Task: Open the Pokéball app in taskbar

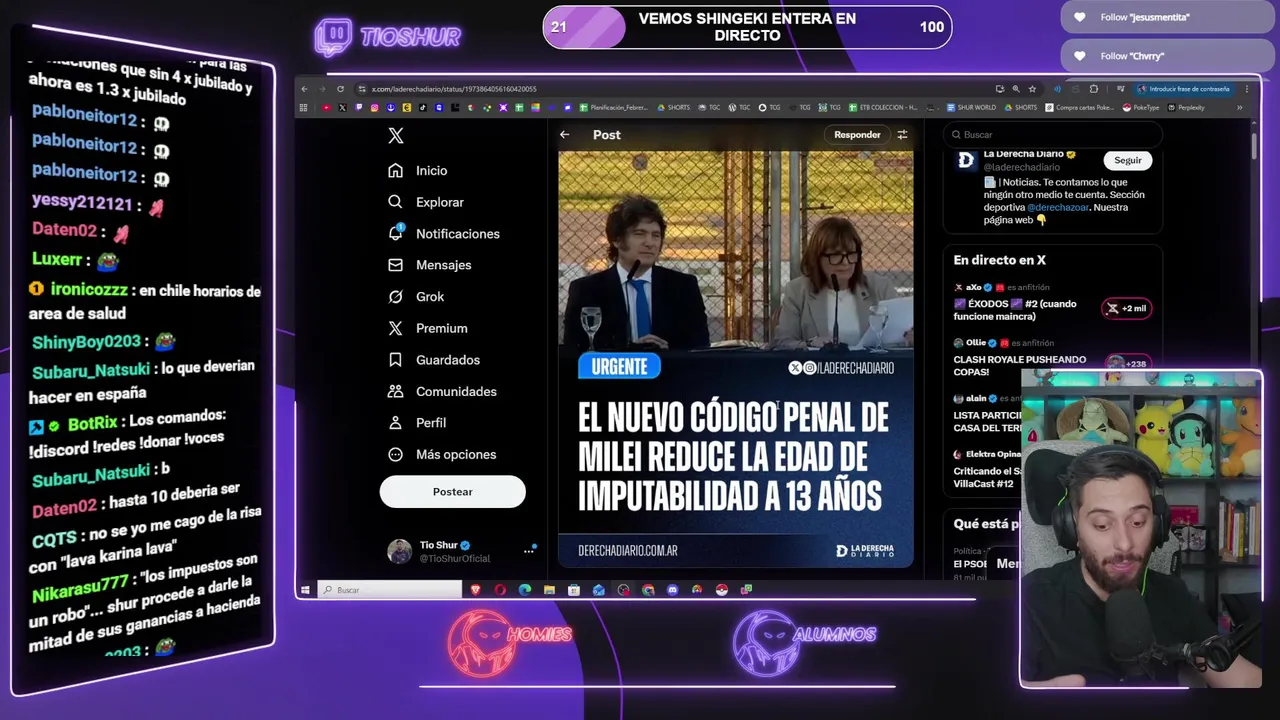Action: (722, 590)
